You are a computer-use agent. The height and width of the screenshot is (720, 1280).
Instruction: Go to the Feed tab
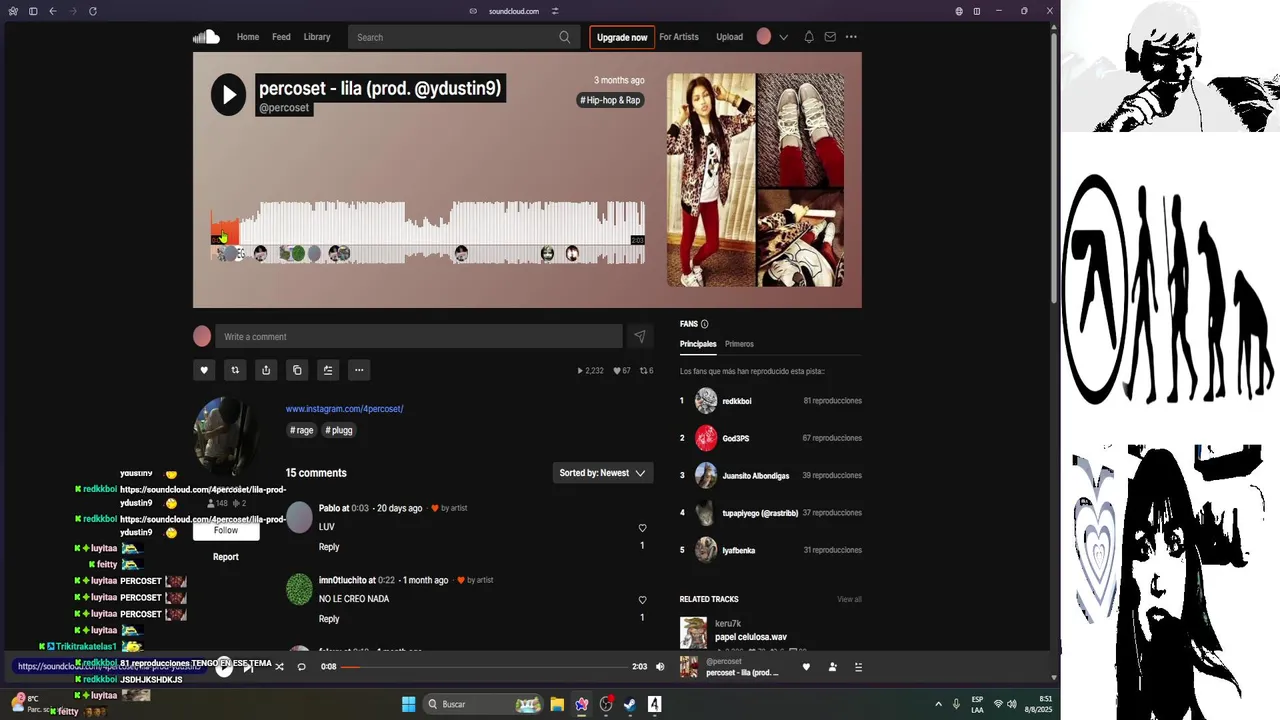click(281, 37)
